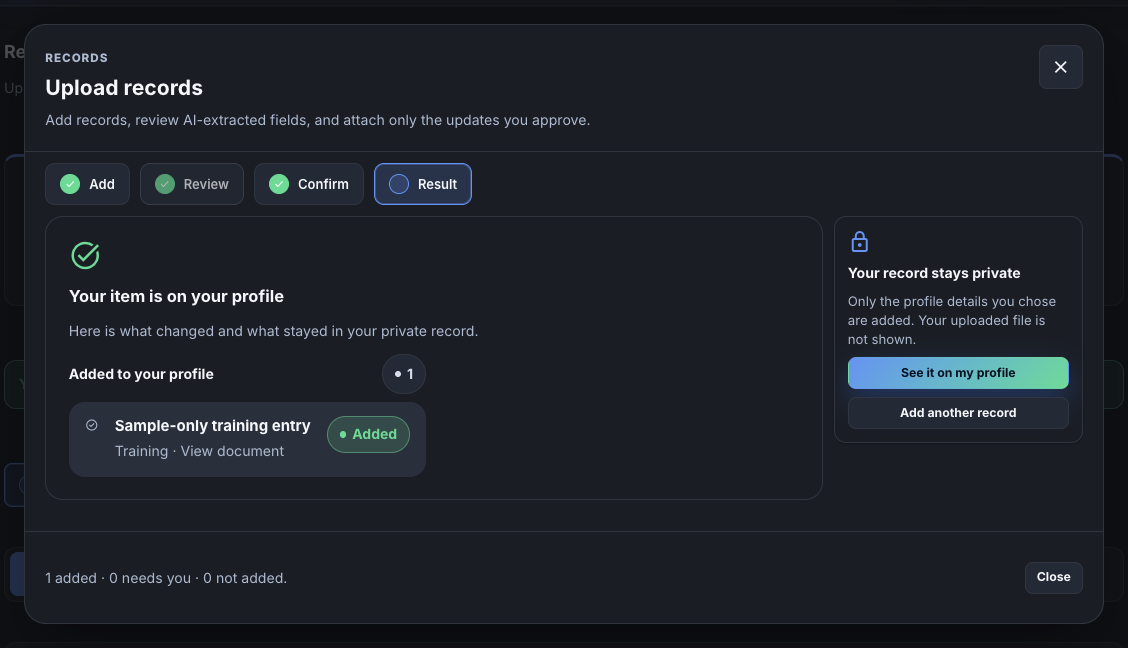Click the small check beside Sample-only training entry
Screen dimensions: 1128x648
[x=92, y=425]
